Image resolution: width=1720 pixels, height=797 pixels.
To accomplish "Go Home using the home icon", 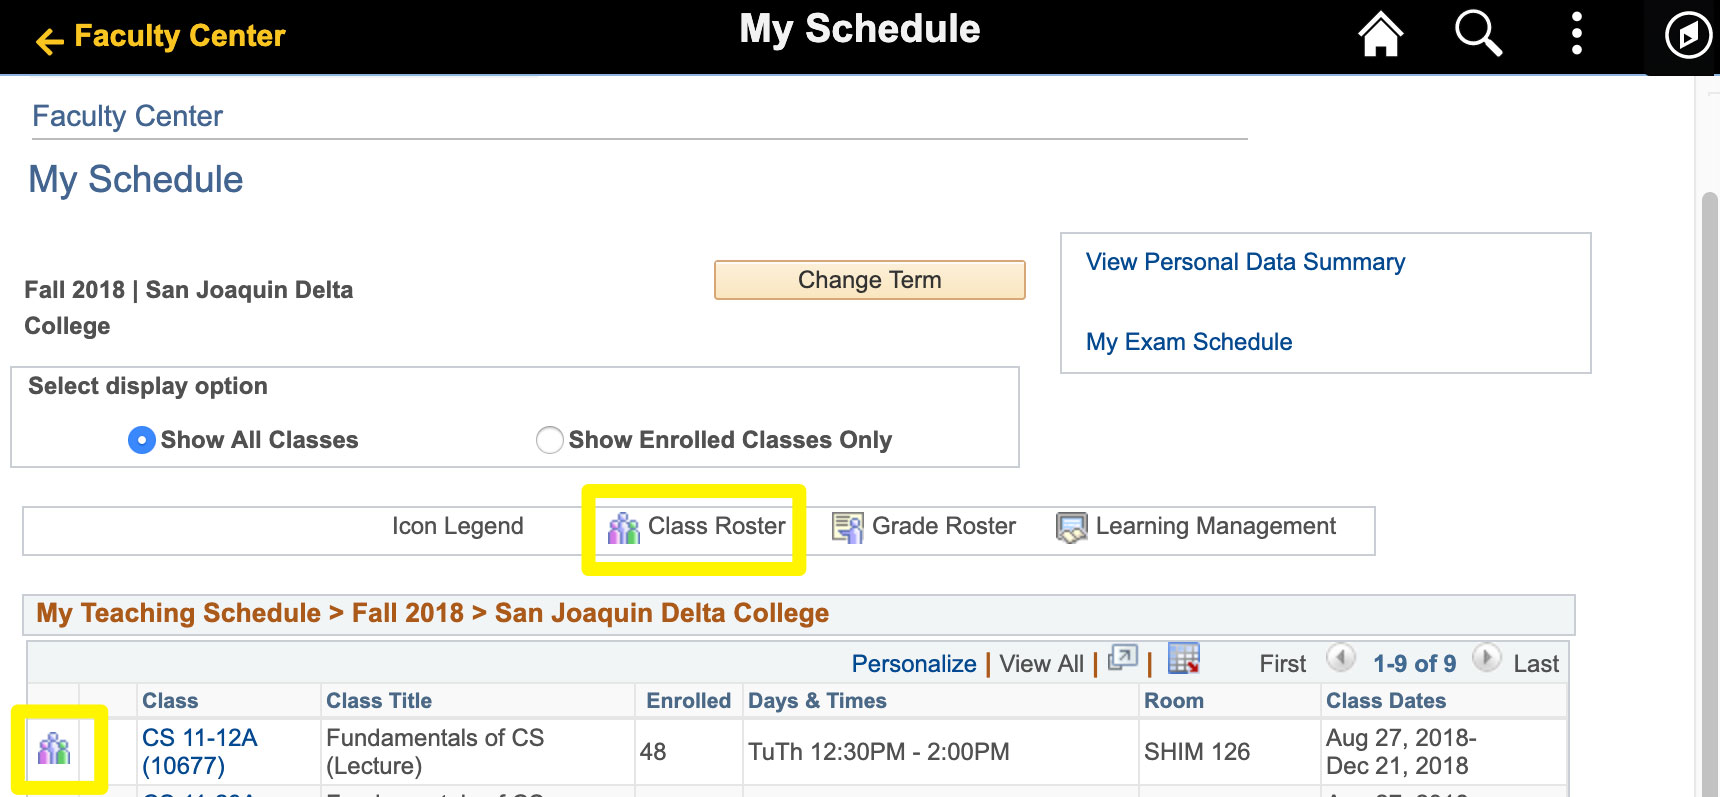I will pos(1381,33).
